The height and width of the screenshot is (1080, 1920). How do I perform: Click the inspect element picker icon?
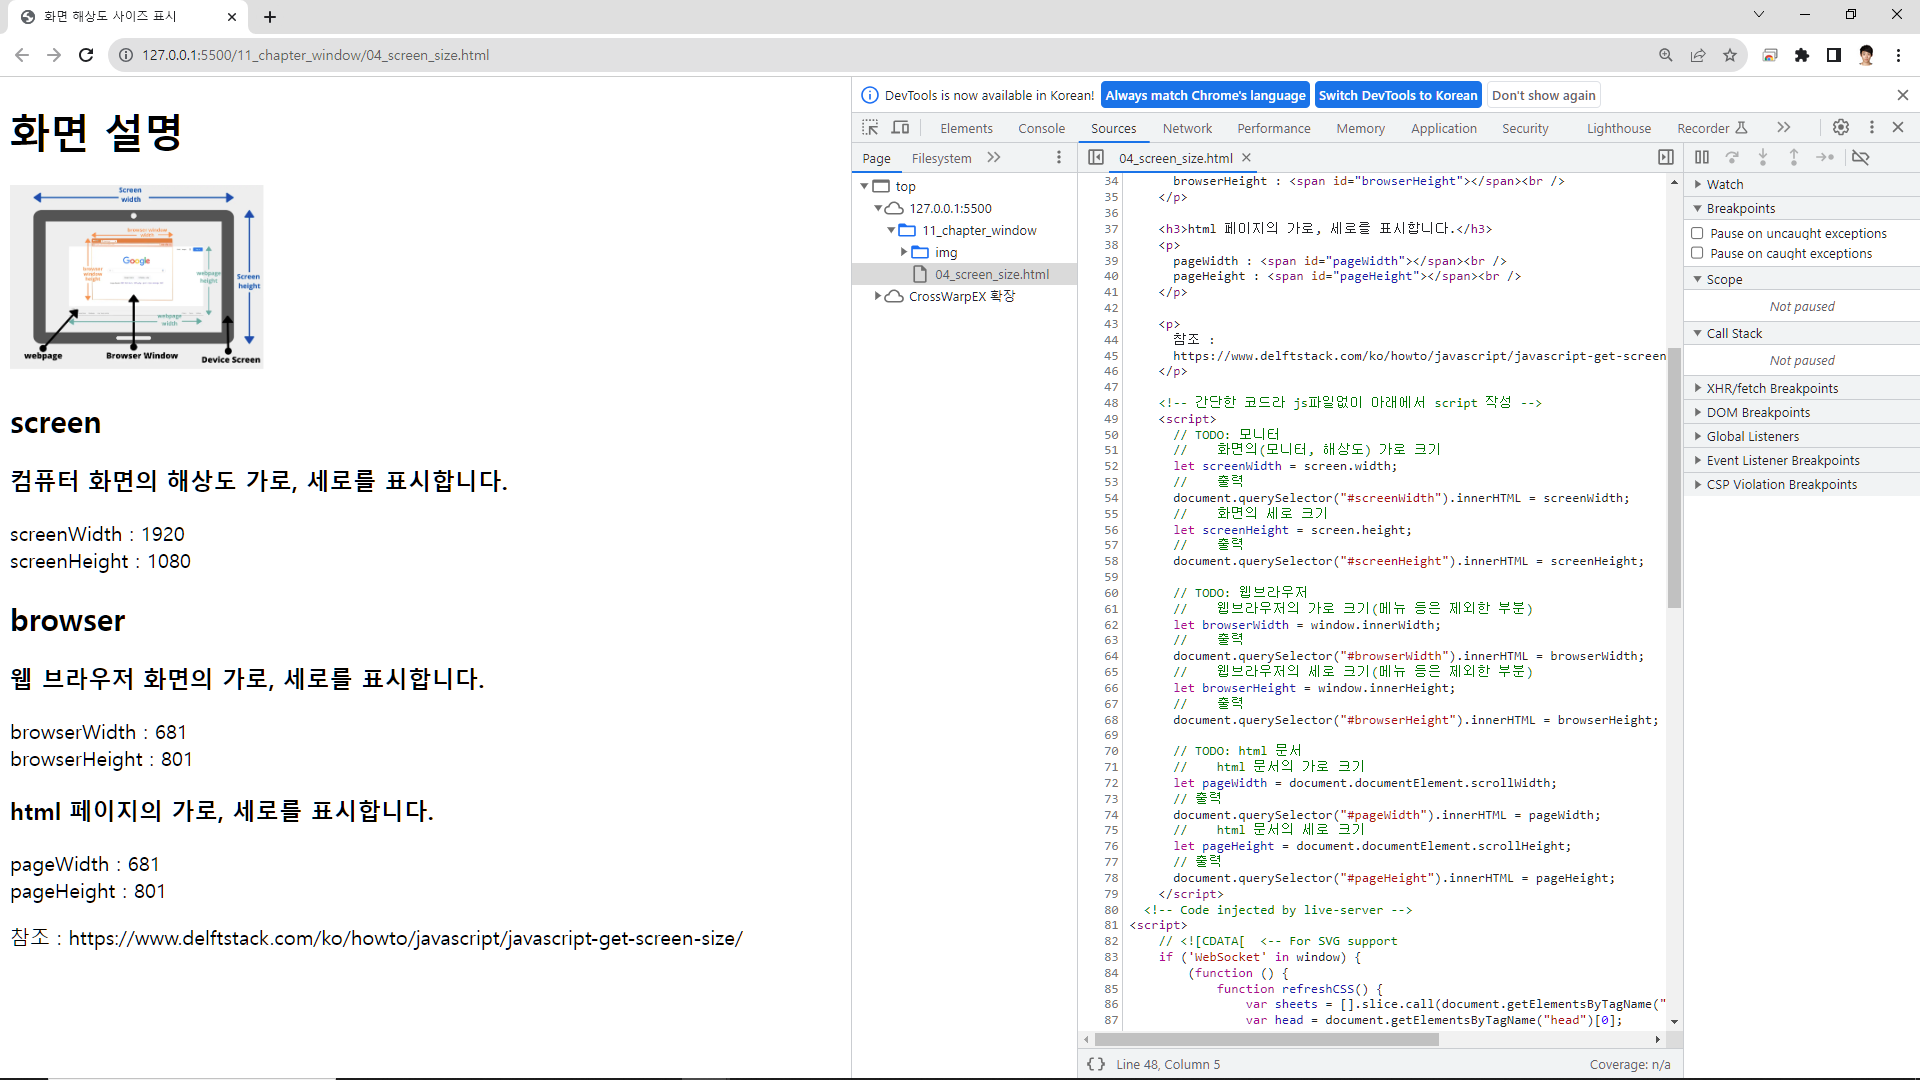(870, 128)
